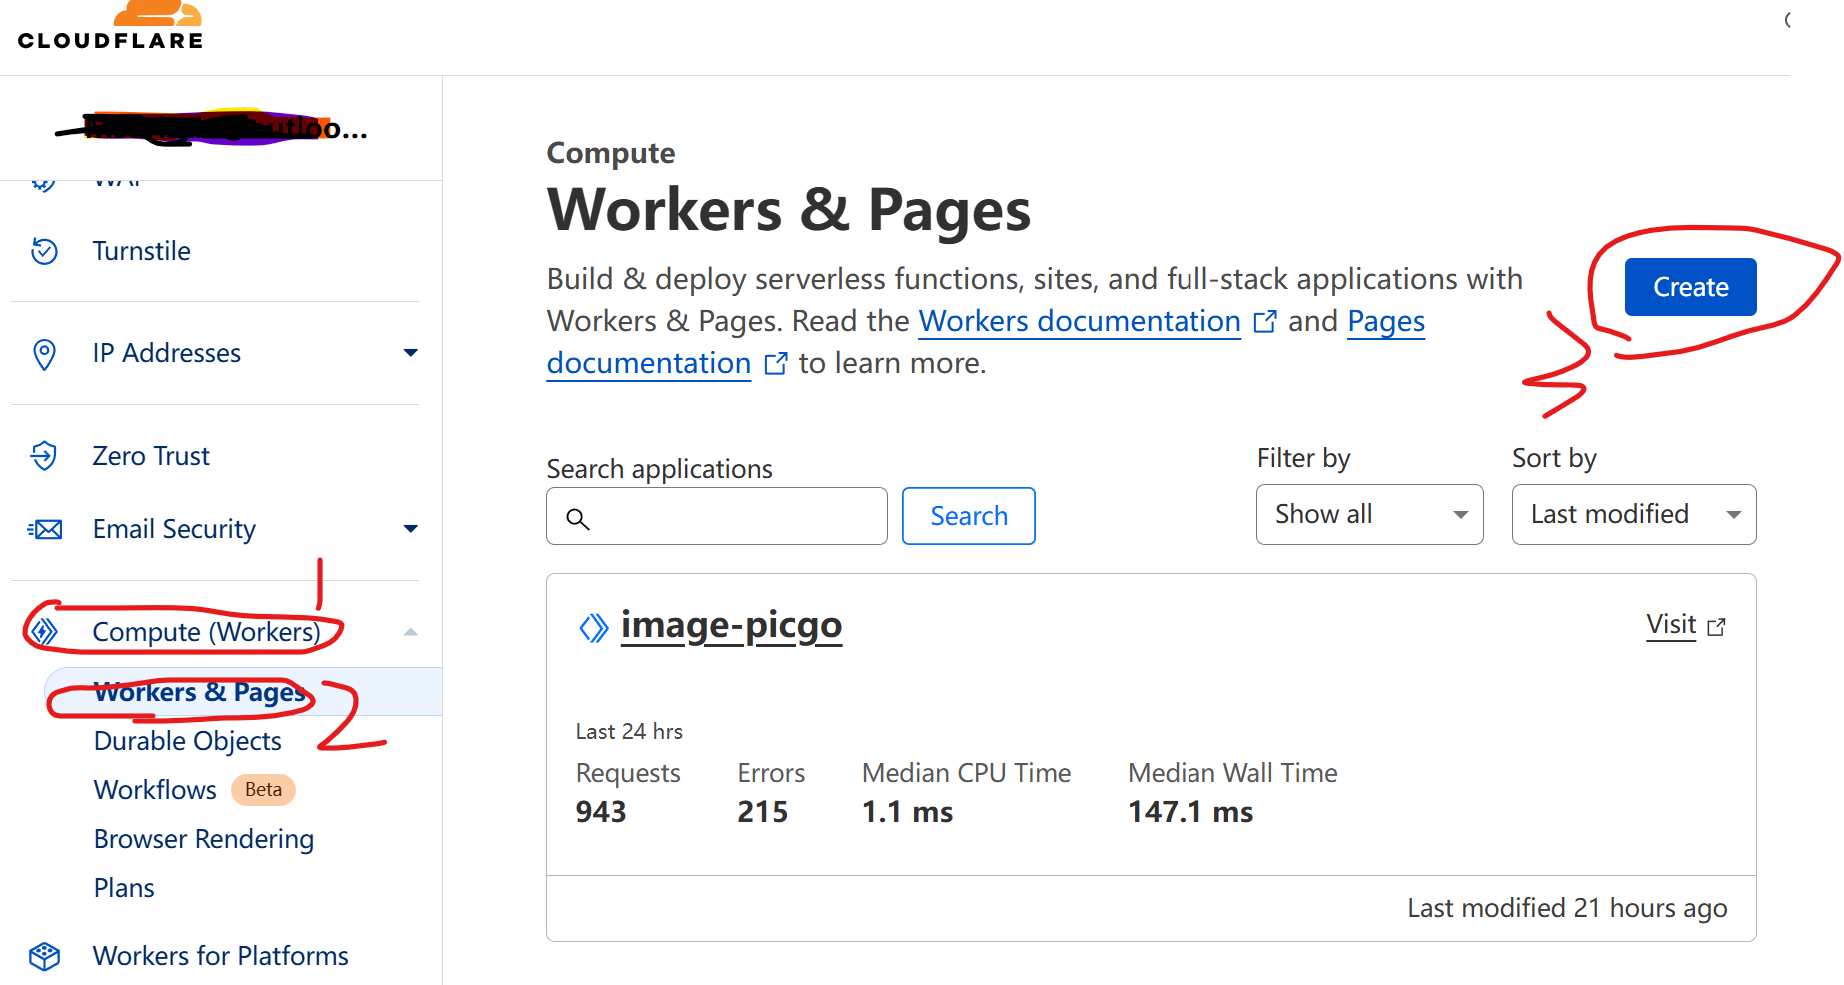
Task: Open Durable Objects submenu item
Action: (188, 741)
